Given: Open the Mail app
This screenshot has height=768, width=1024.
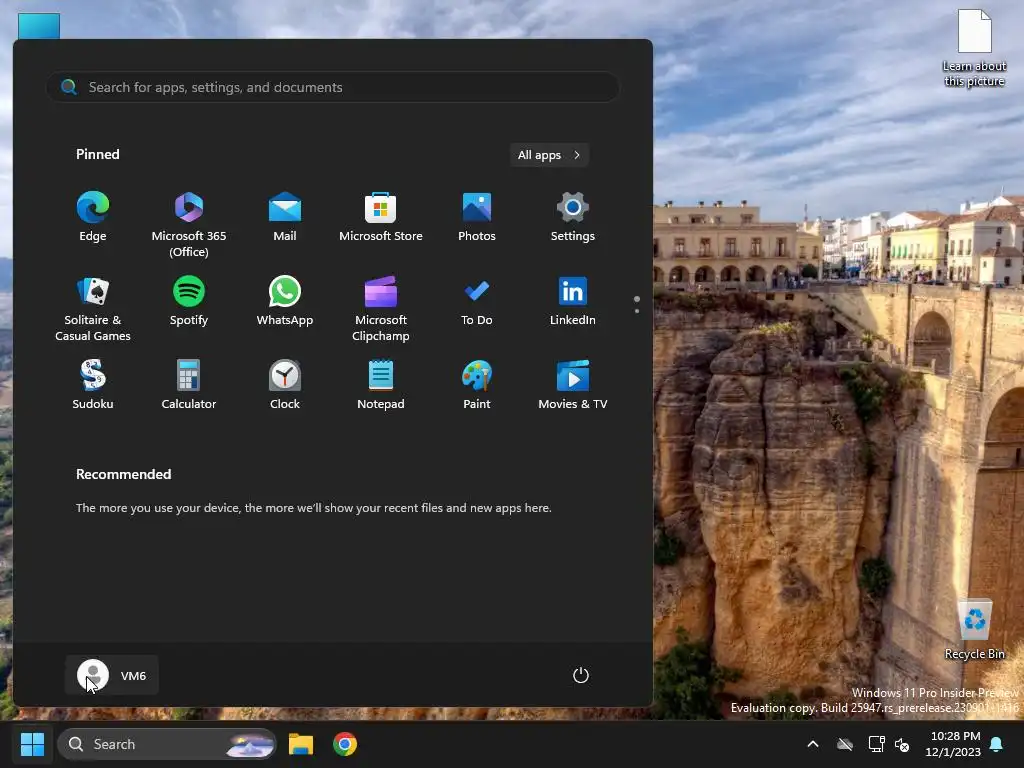Looking at the screenshot, I should coord(285,217).
